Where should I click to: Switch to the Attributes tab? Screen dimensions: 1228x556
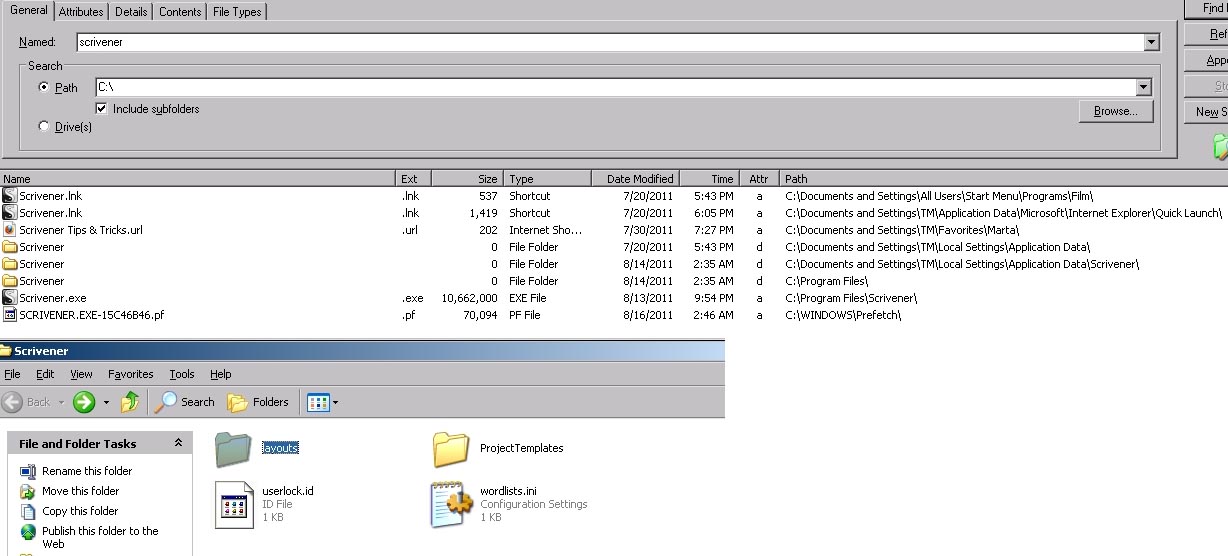[x=81, y=12]
